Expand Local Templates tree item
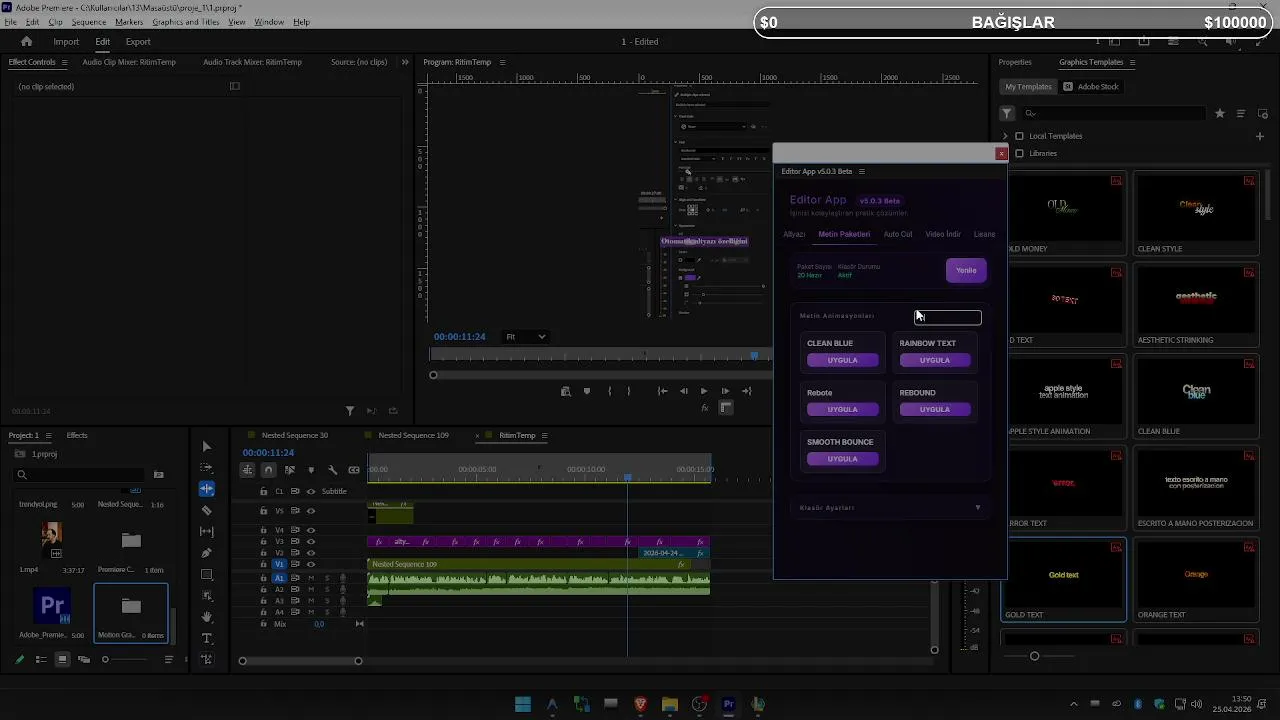1280x720 pixels. [1006, 136]
